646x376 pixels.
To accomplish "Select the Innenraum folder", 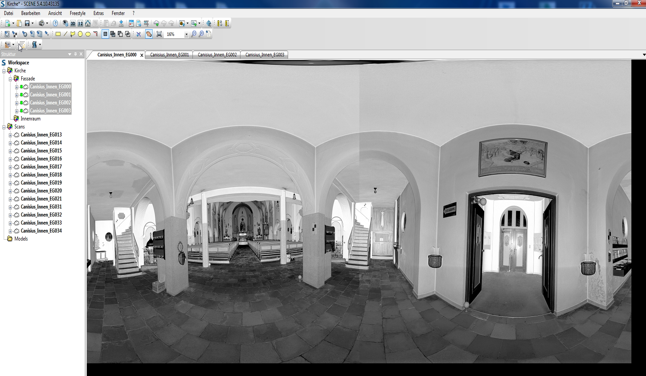I will click(x=30, y=119).
